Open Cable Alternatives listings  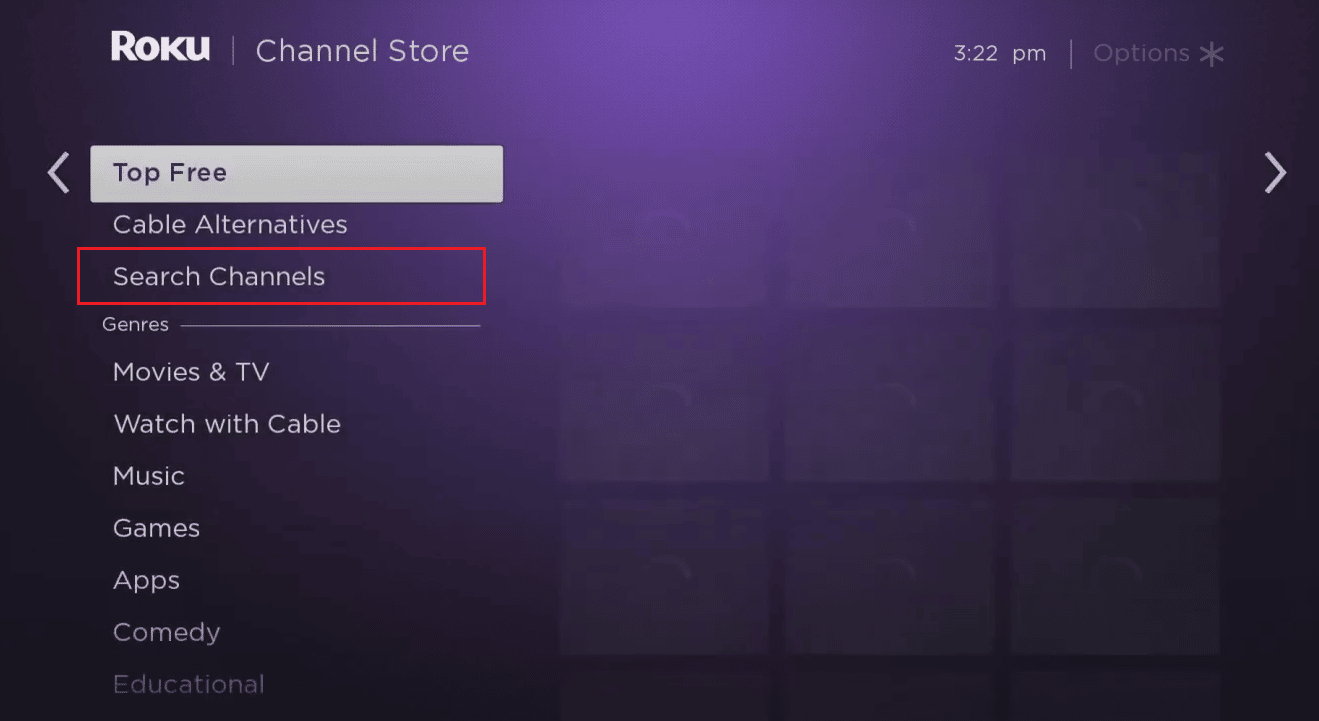230,224
